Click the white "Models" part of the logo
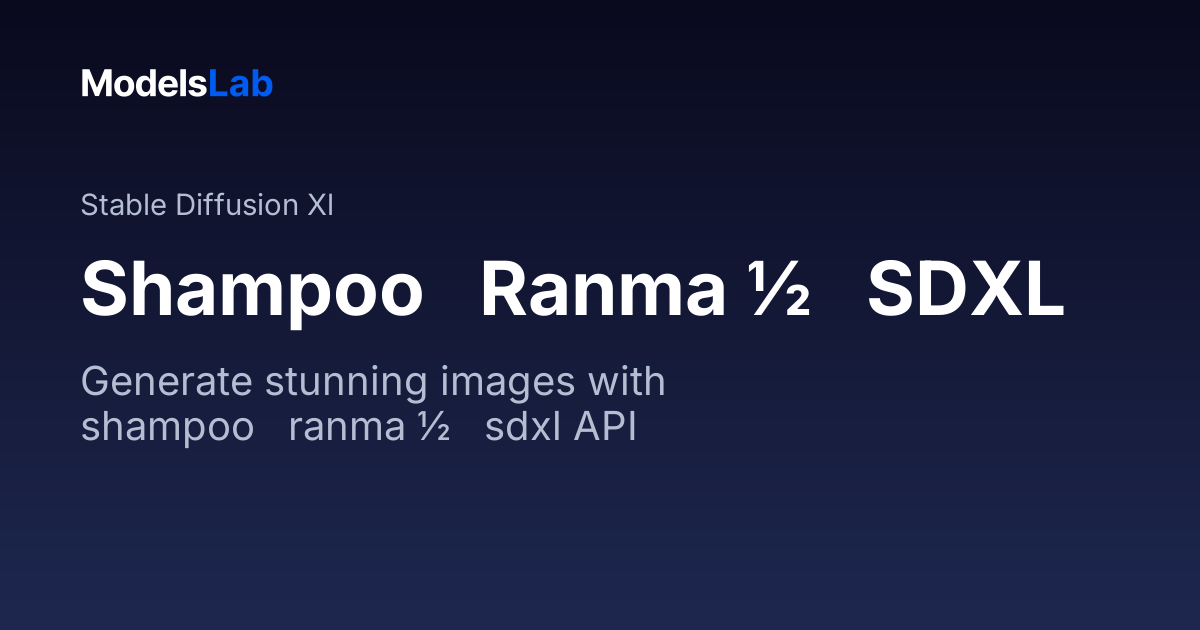 [x=144, y=84]
